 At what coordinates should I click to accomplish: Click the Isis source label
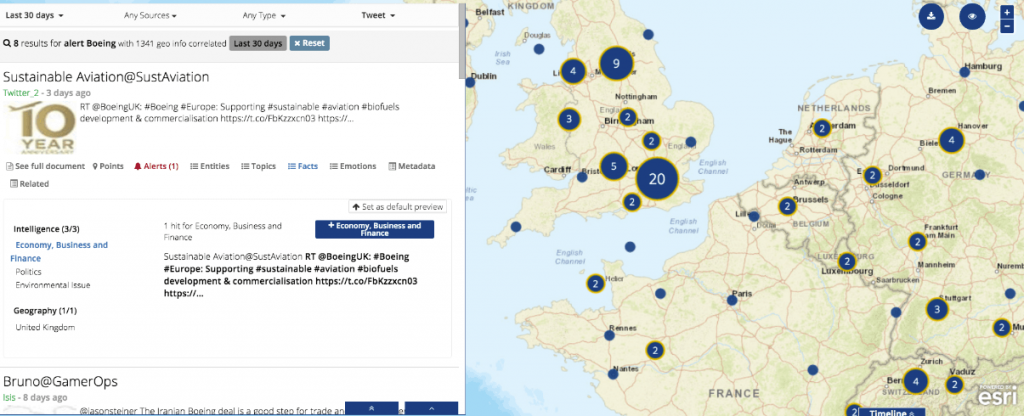(x=8, y=397)
